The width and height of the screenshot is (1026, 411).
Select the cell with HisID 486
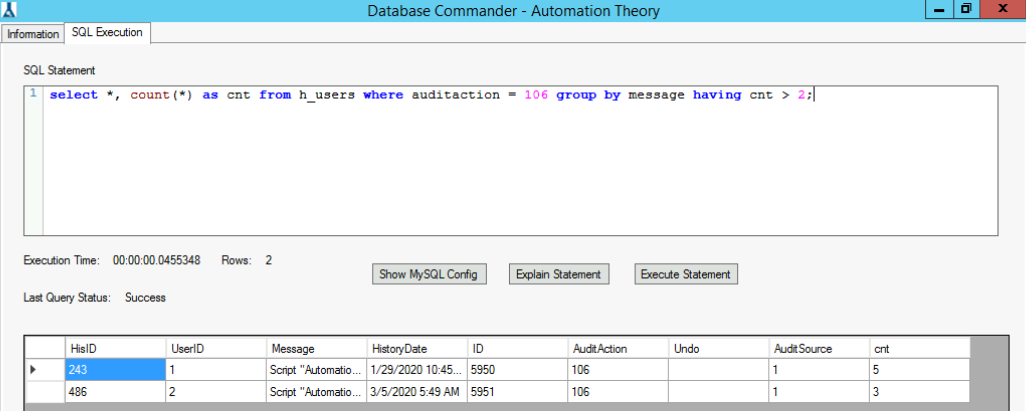point(115,392)
